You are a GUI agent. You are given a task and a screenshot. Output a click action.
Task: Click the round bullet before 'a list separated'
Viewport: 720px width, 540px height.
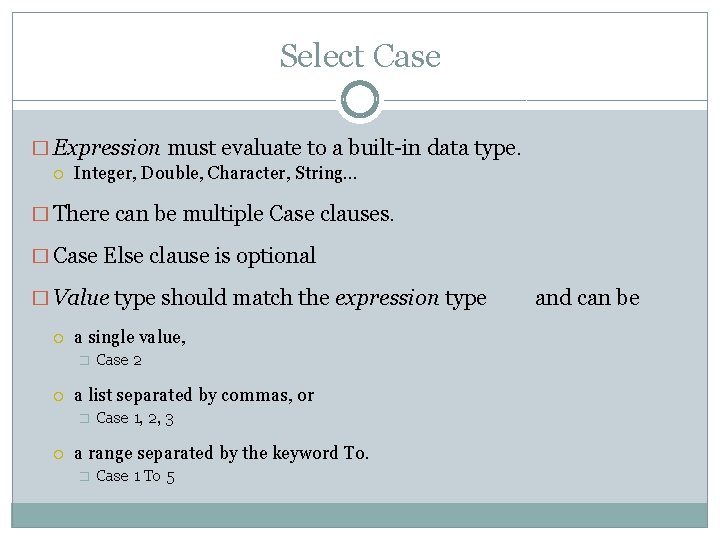click(59, 396)
